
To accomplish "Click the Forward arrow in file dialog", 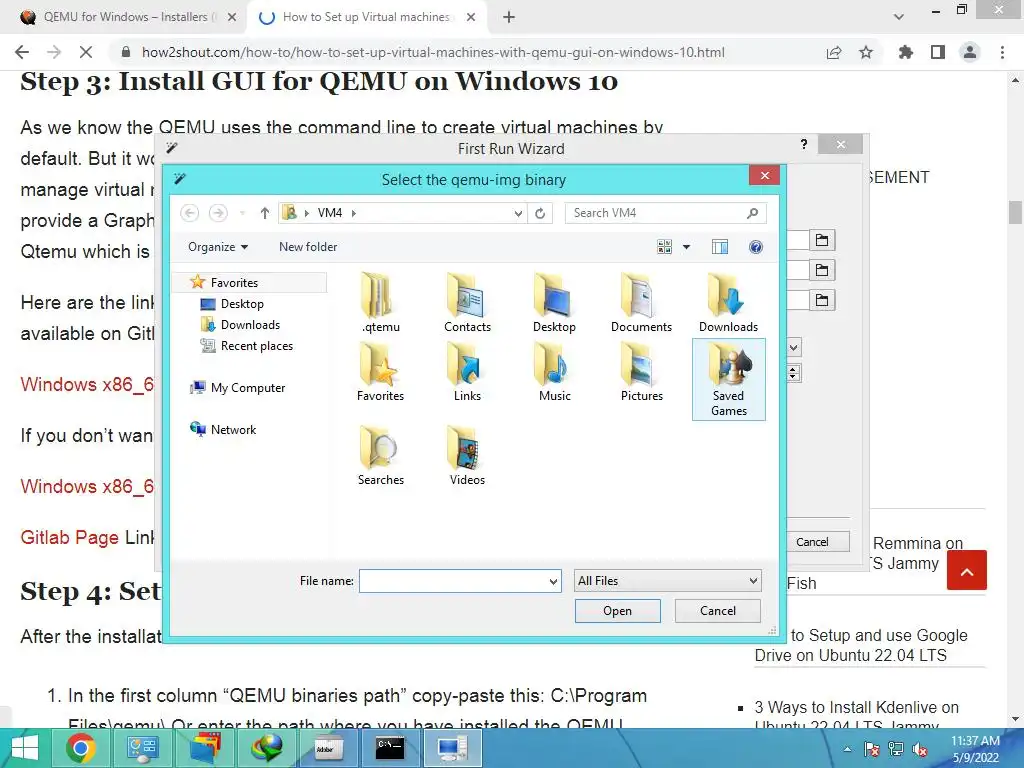I will point(217,213).
